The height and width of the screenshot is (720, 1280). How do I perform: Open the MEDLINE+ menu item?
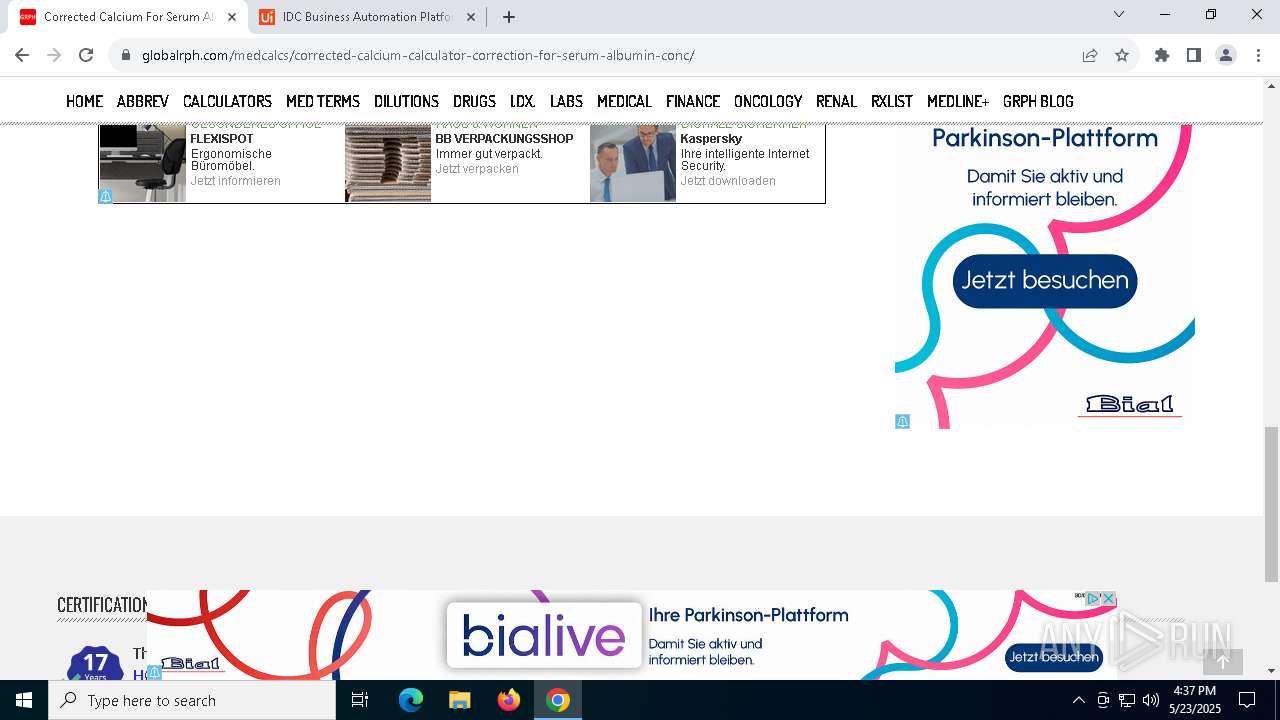(x=958, y=101)
